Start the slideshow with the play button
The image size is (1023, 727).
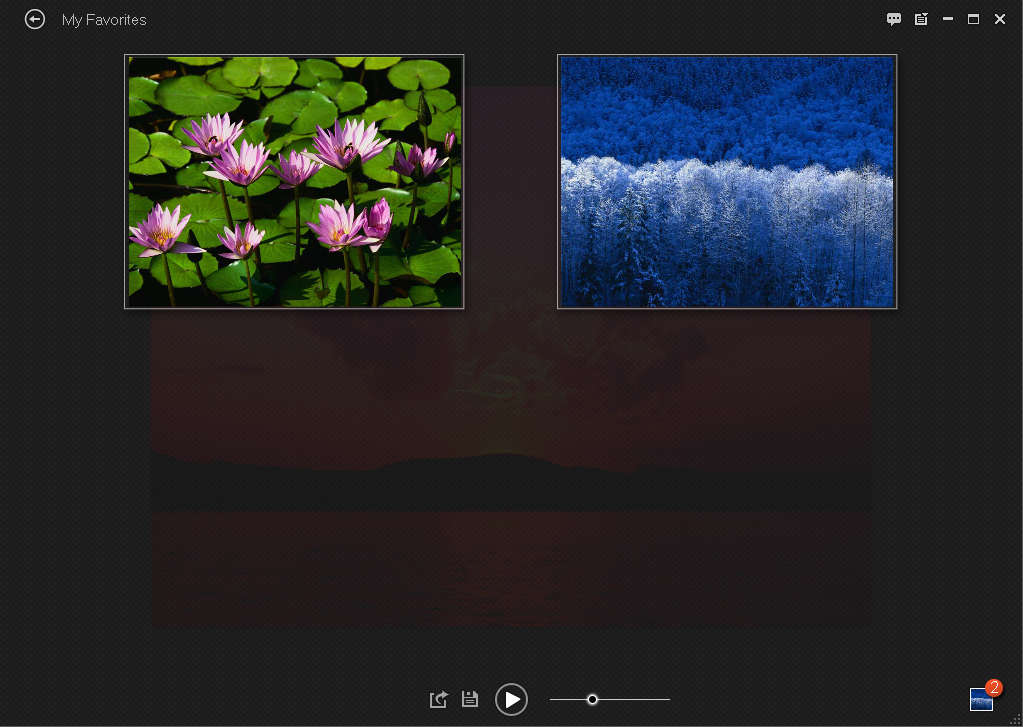pyautogui.click(x=511, y=700)
